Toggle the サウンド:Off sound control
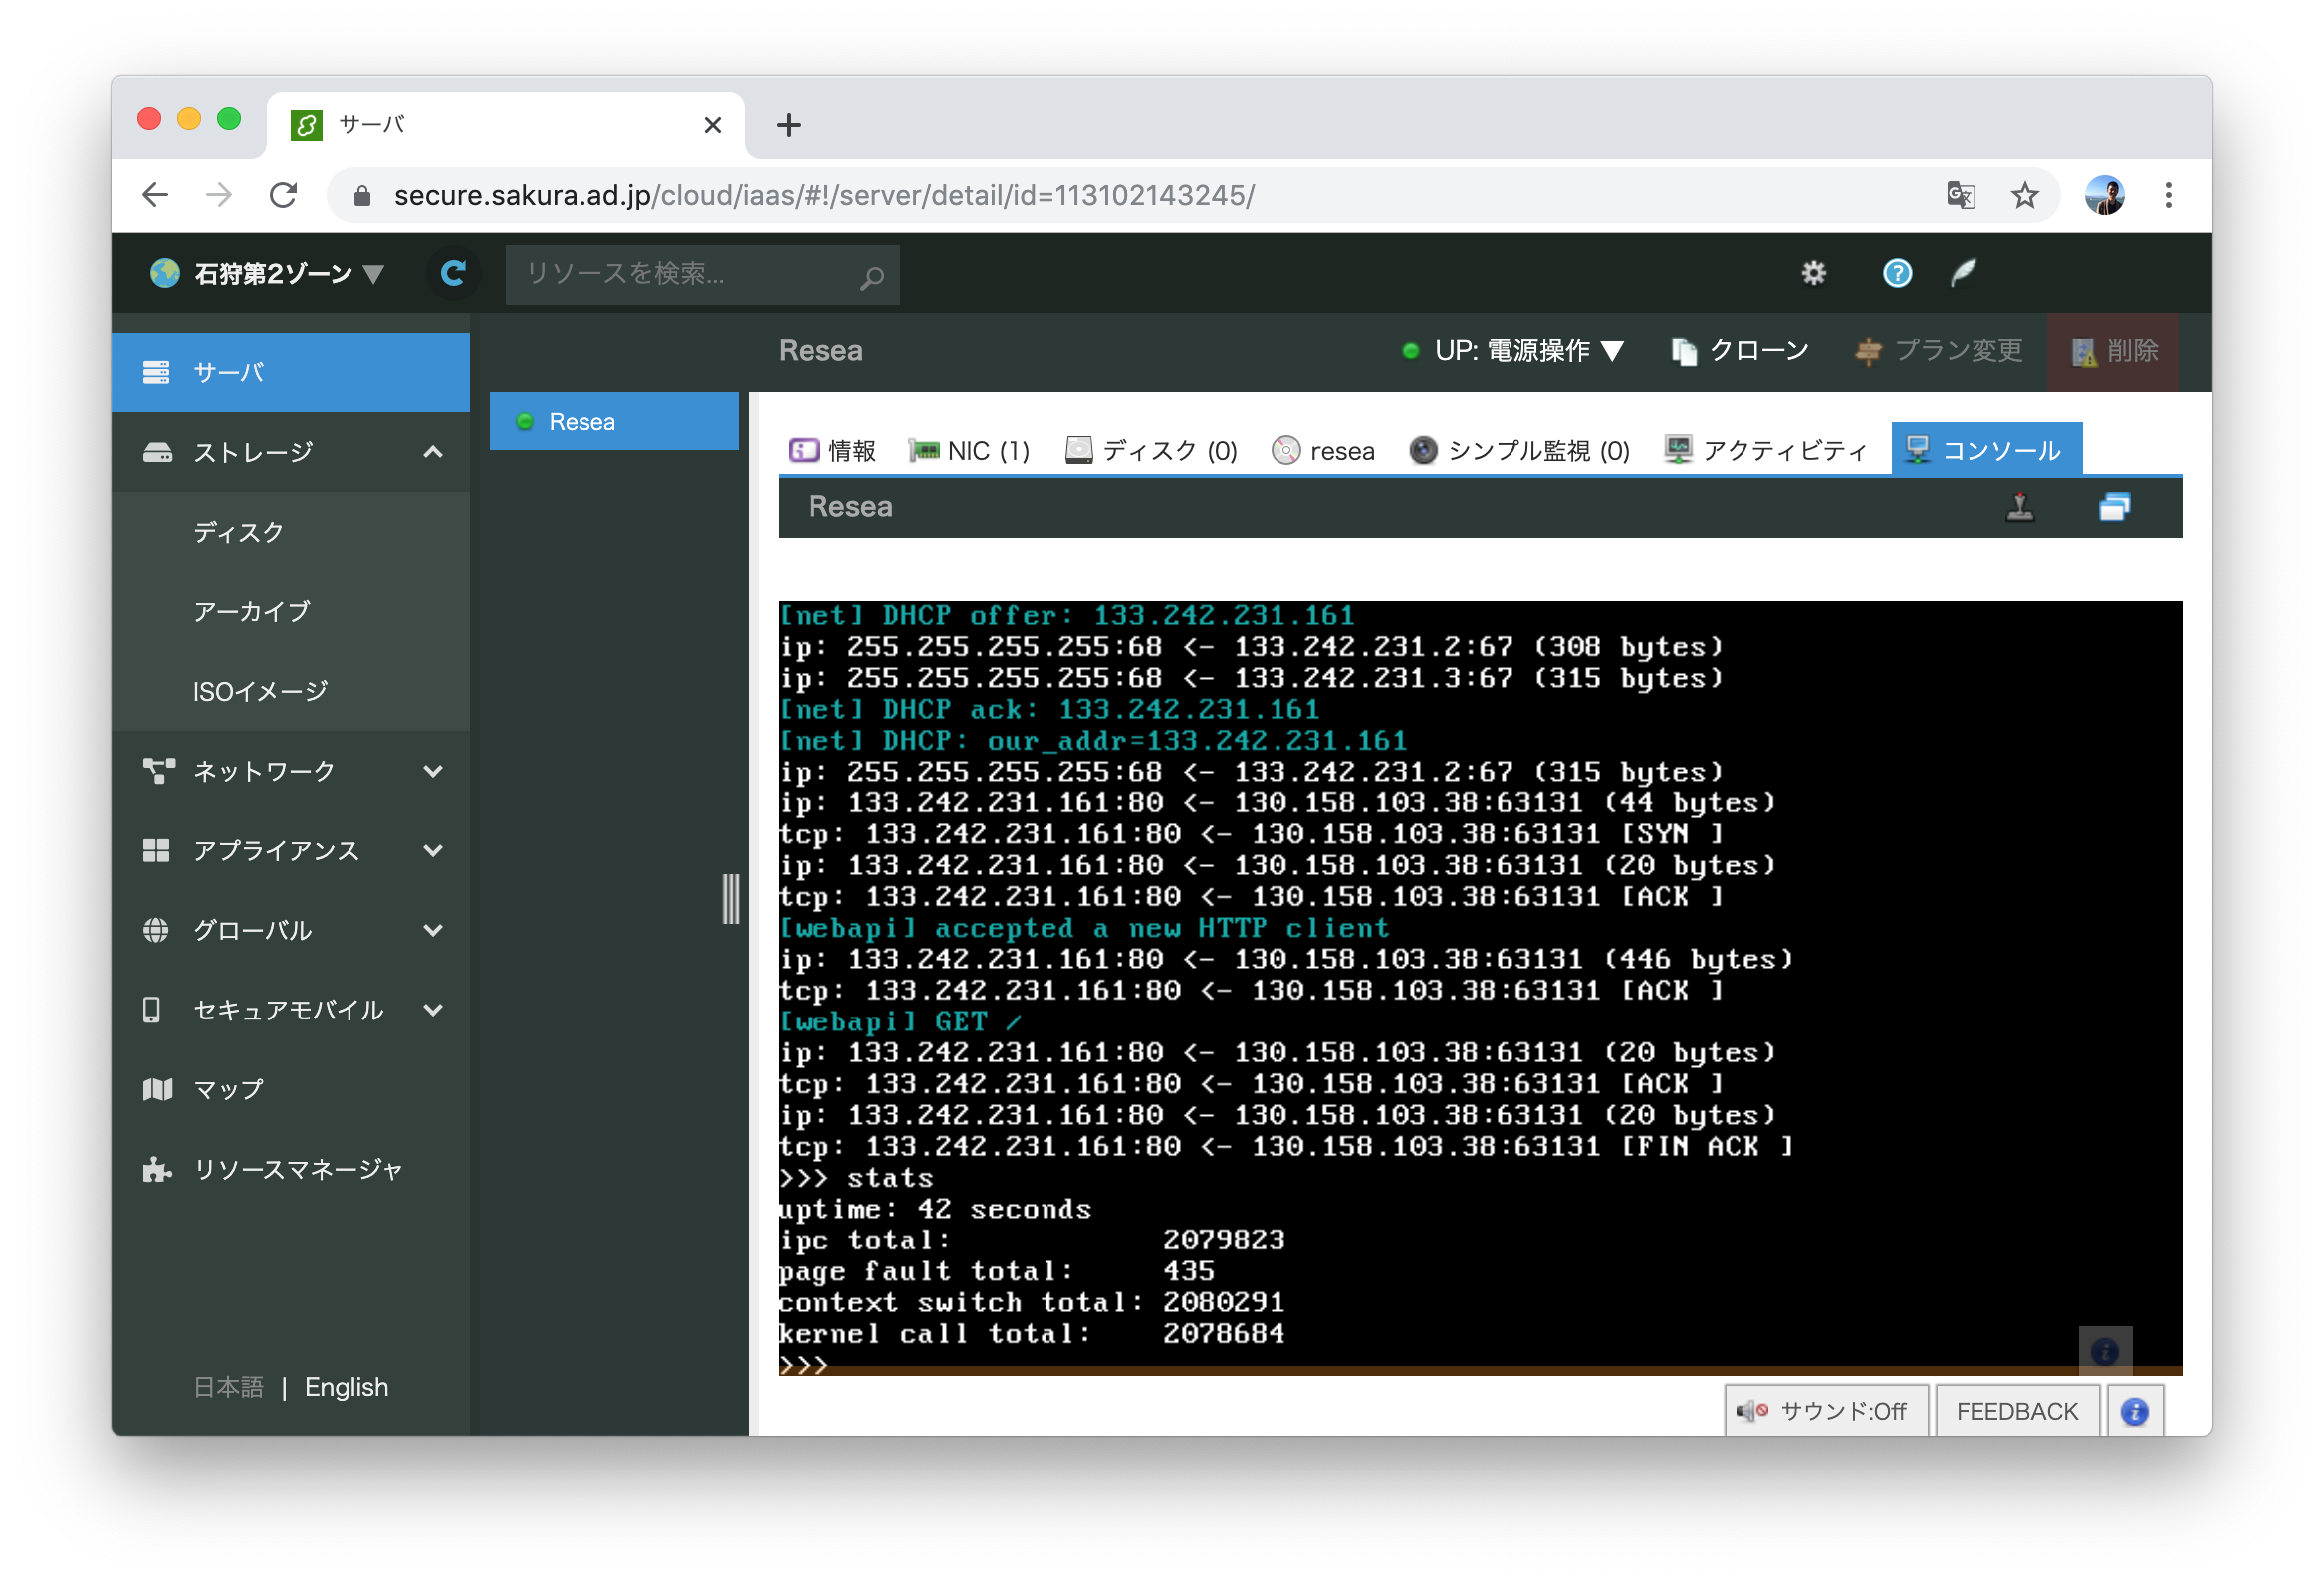 click(1825, 1410)
